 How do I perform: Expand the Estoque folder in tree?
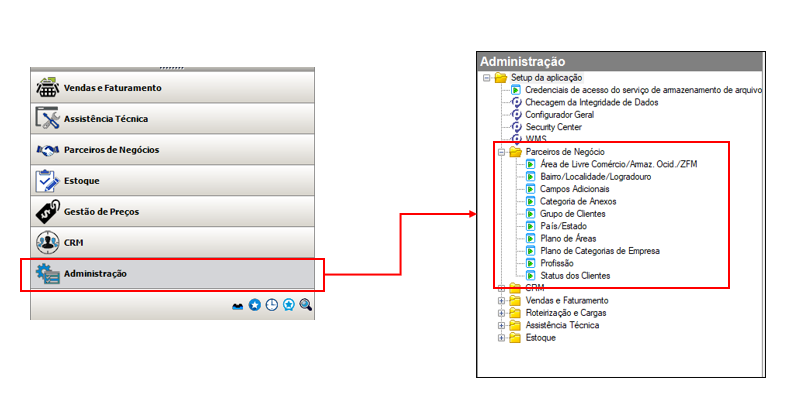502,338
